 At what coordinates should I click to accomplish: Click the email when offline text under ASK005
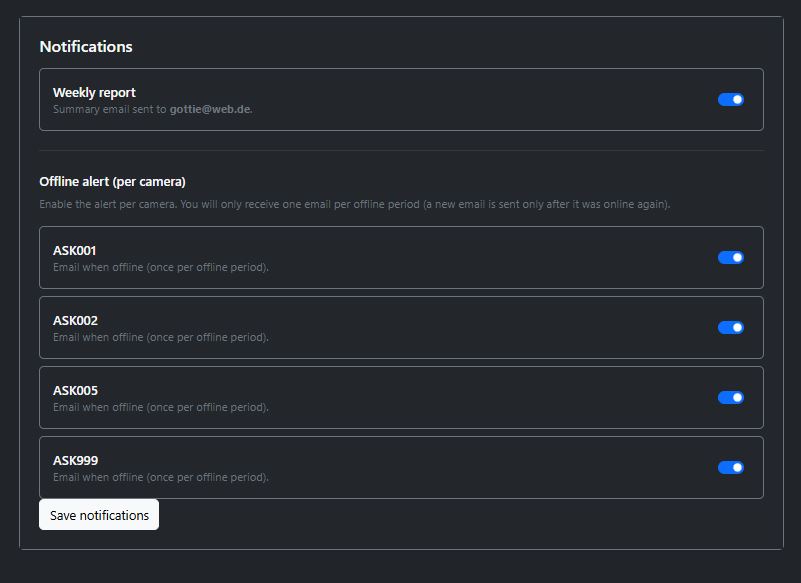(x=159, y=407)
